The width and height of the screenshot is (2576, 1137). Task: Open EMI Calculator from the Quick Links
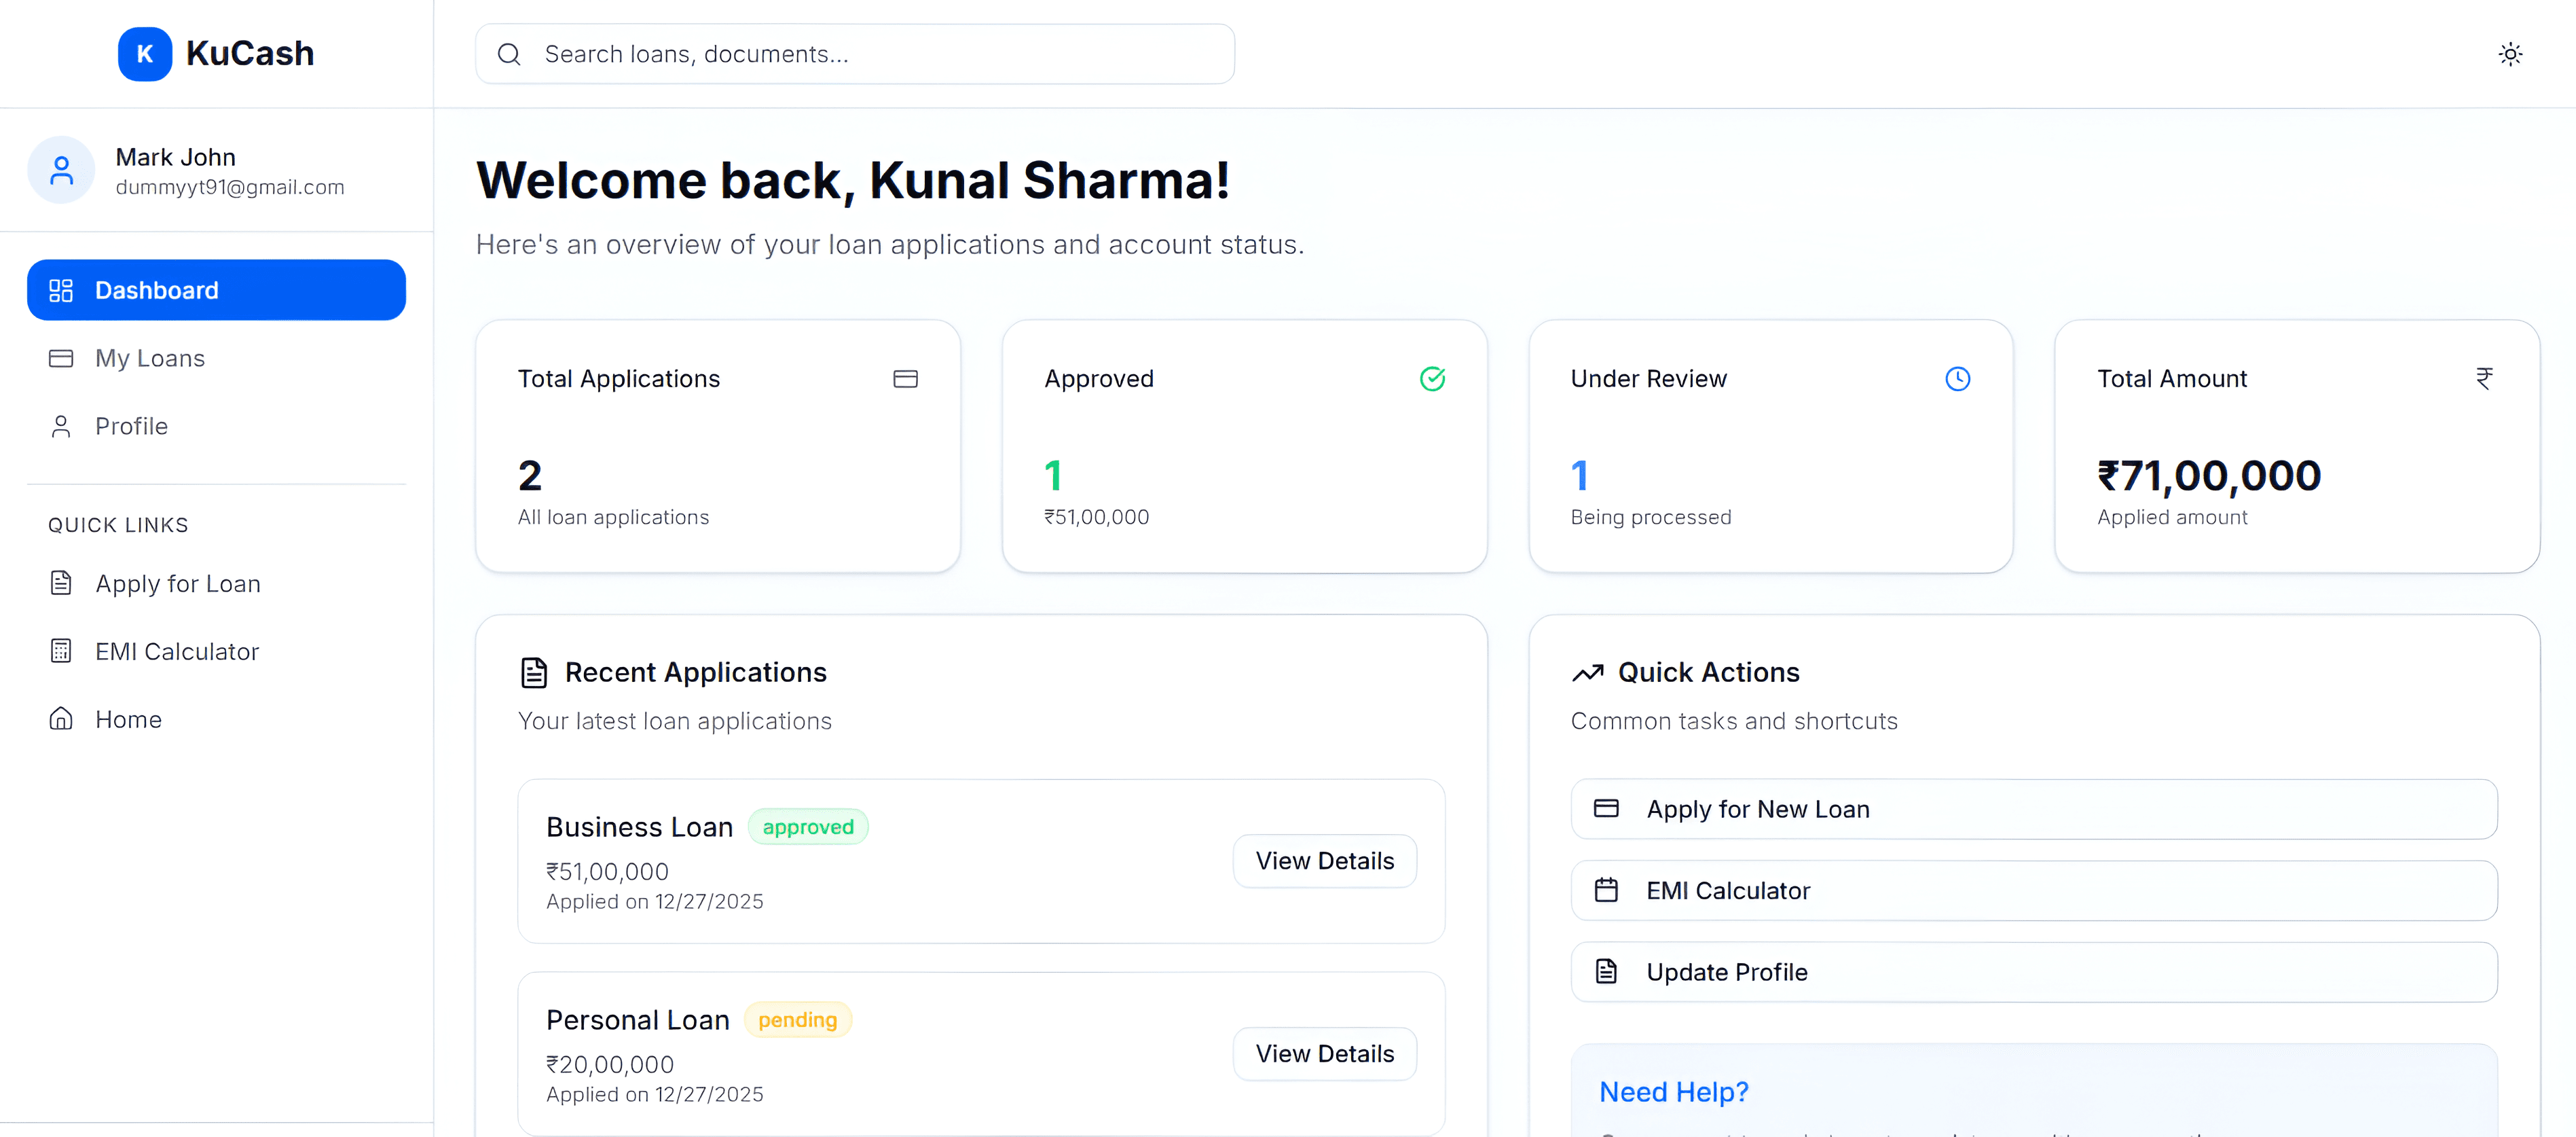[x=176, y=651]
